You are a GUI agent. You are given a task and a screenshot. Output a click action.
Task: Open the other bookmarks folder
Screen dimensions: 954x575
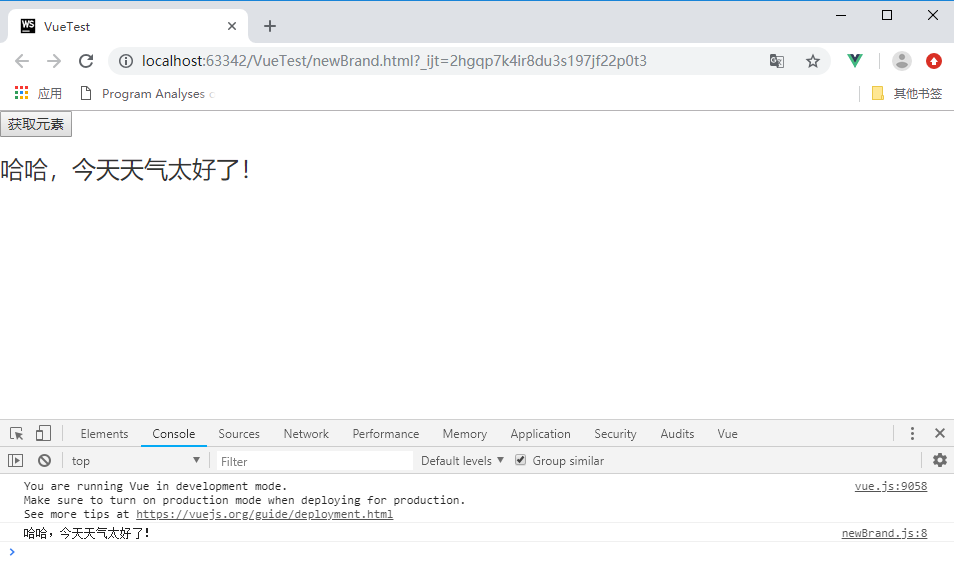pyautogui.click(x=907, y=93)
